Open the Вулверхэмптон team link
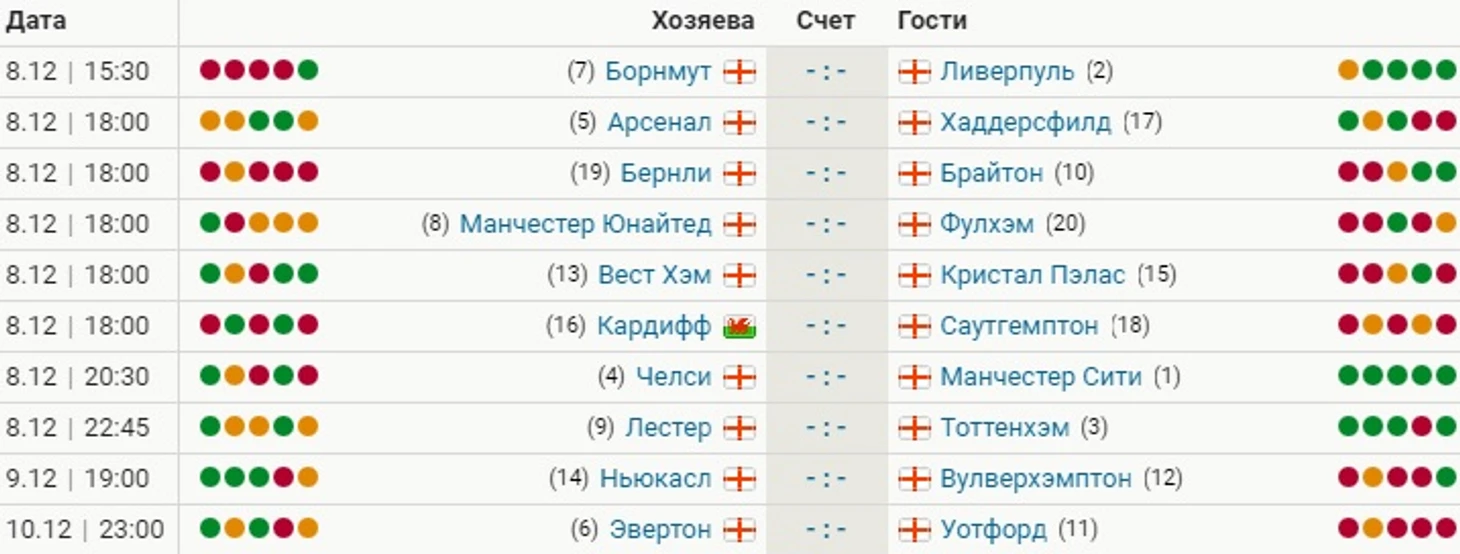1460x554 pixels. [1036, 479]
